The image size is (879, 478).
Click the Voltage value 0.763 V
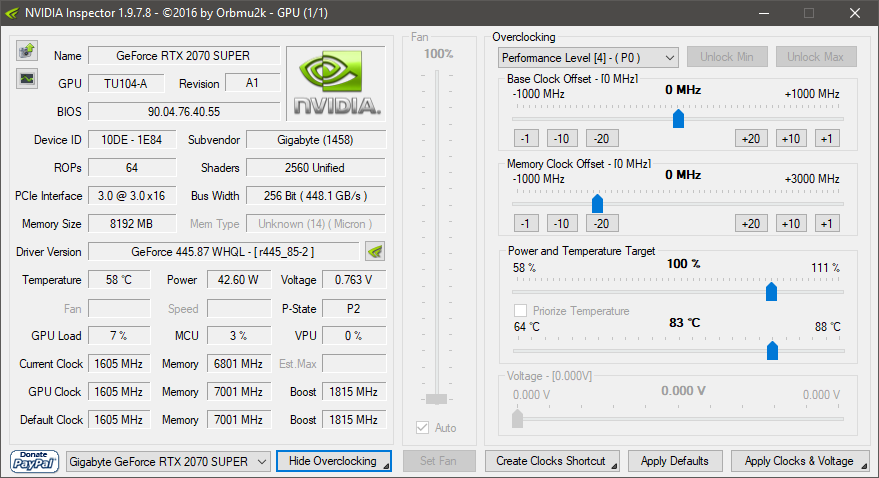pyautogui.click(x=354, y=280)
